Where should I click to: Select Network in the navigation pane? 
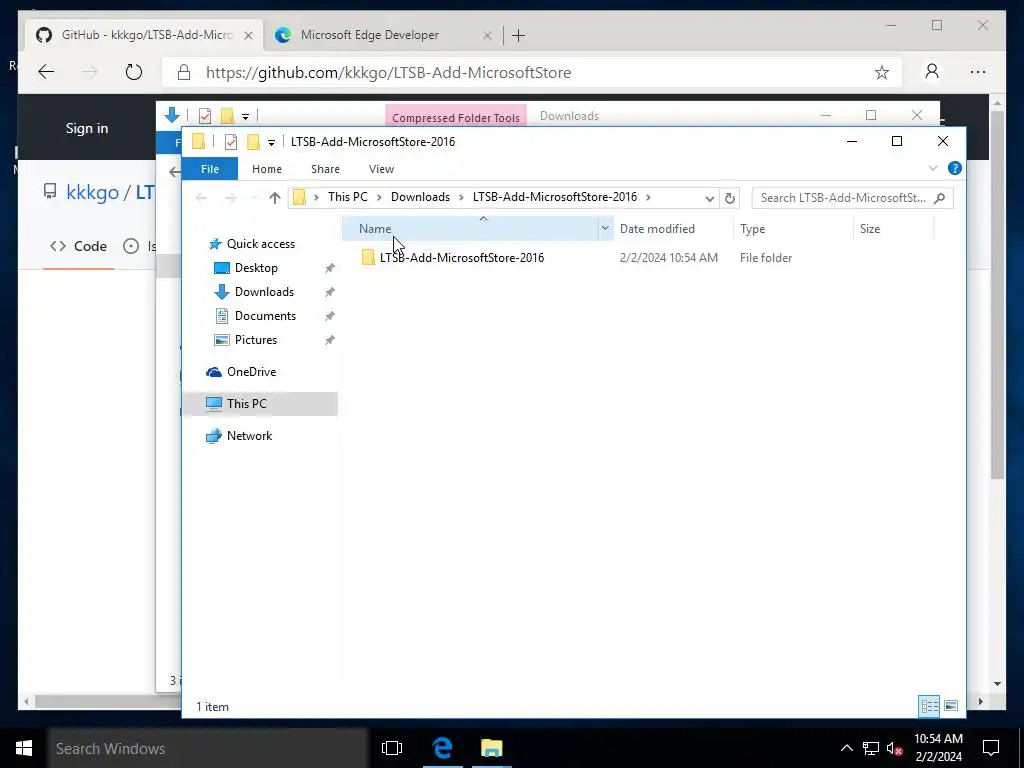pos(249,436)
